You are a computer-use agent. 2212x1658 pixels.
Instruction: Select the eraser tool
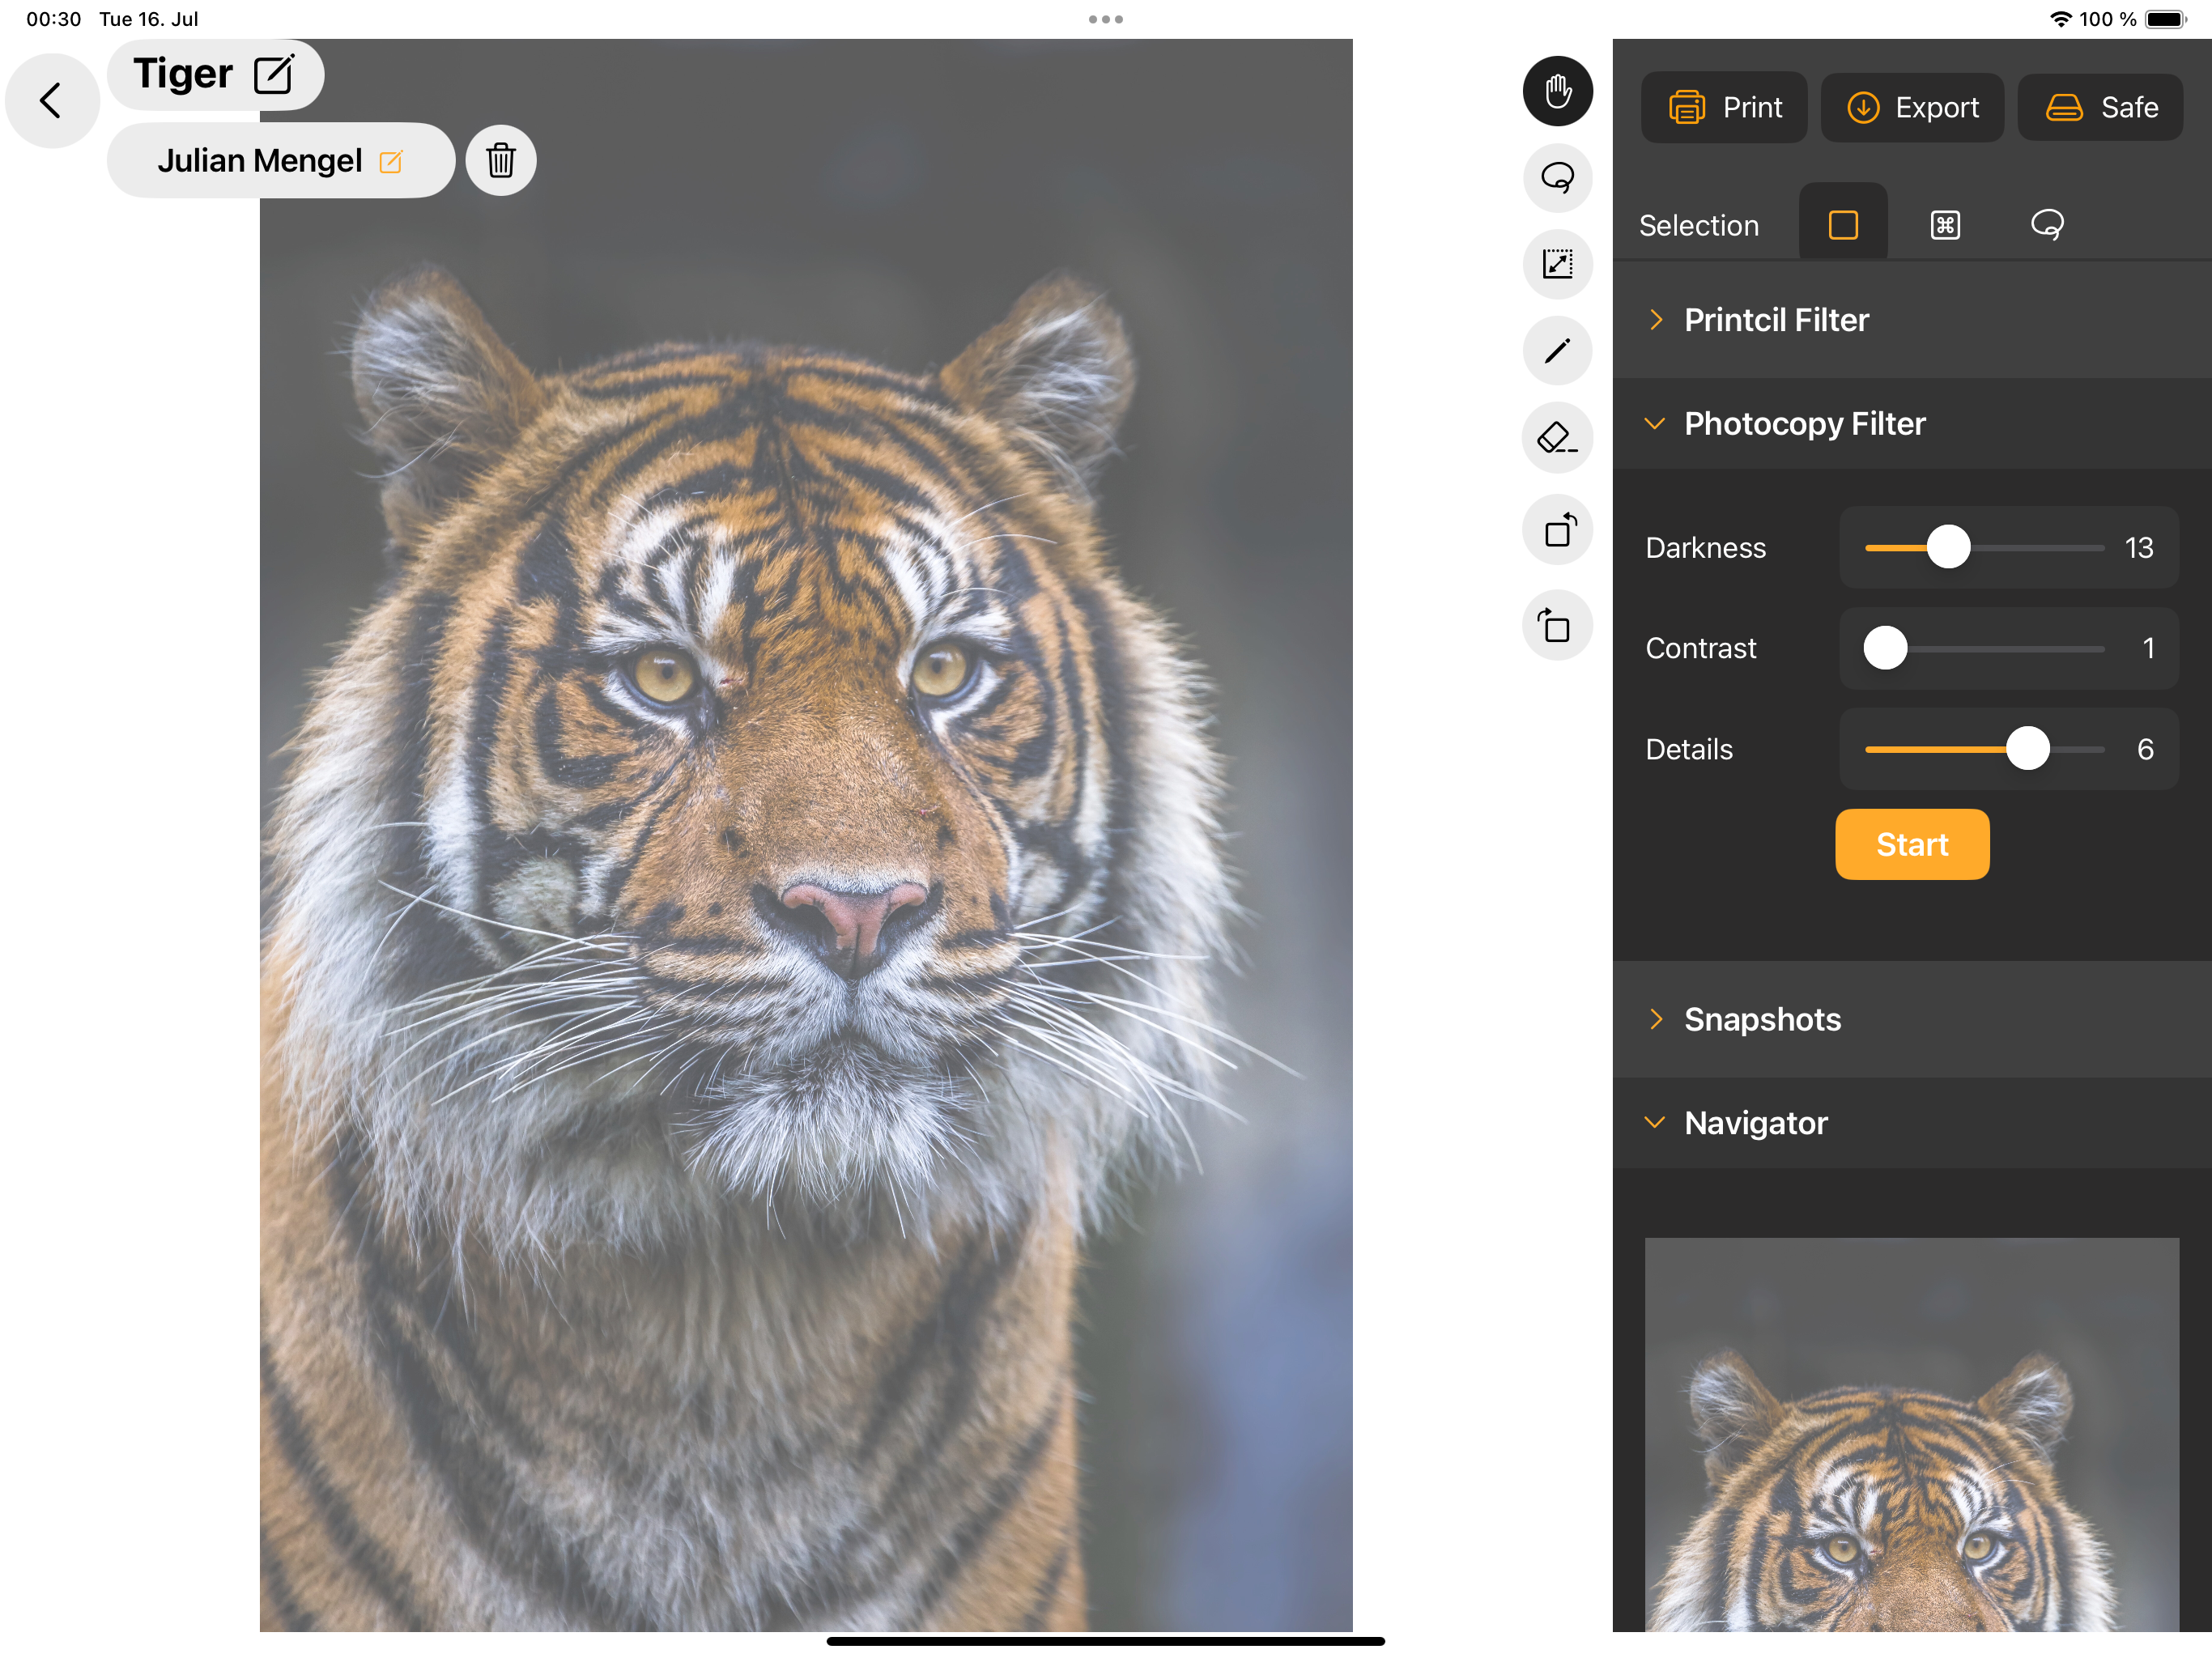pos(1557,437)
